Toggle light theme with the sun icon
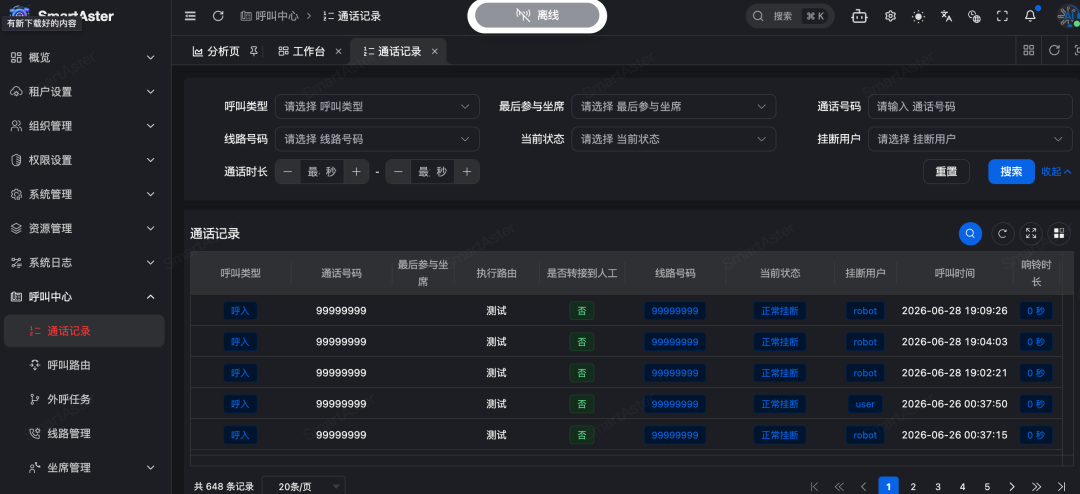The width and height of the screenshot is (1080, 494). point(918,16)
